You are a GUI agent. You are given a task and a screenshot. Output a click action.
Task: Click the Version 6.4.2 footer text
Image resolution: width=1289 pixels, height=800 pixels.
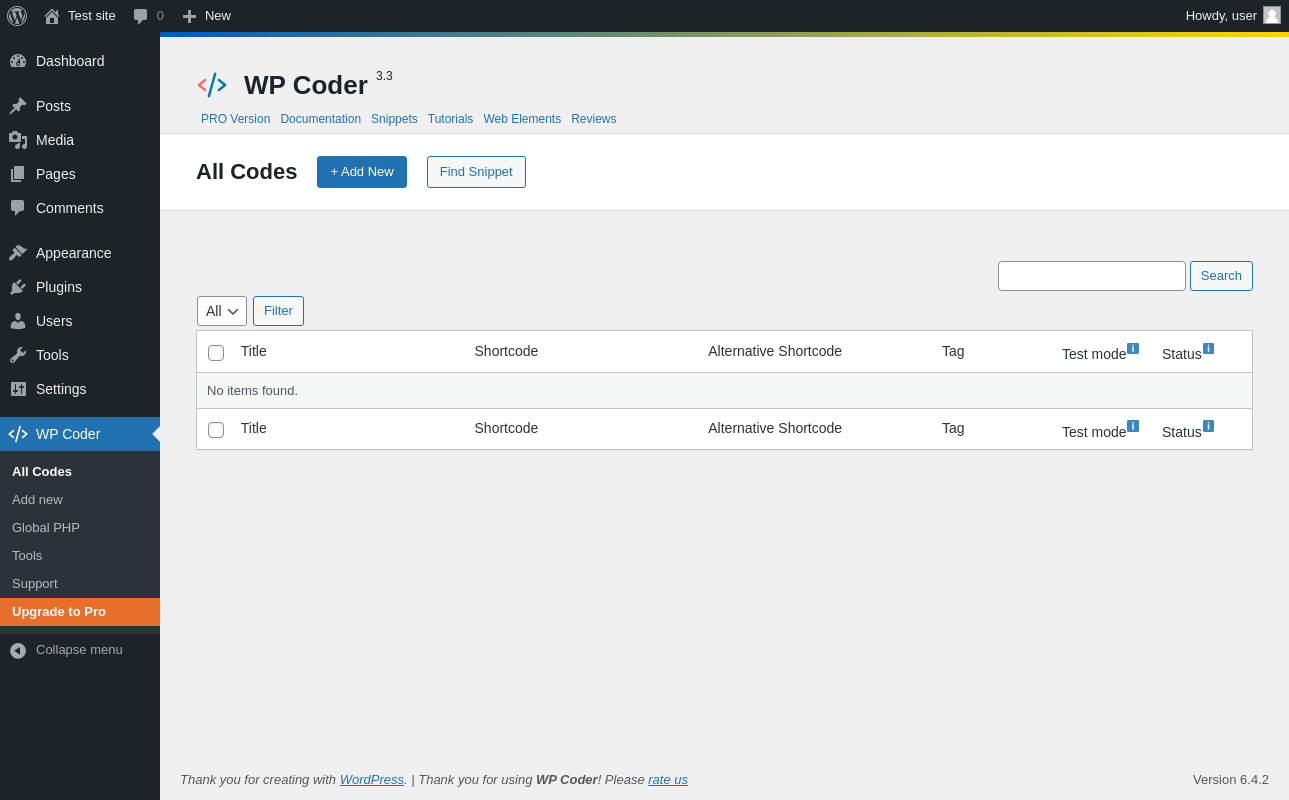click(1231, 780)
